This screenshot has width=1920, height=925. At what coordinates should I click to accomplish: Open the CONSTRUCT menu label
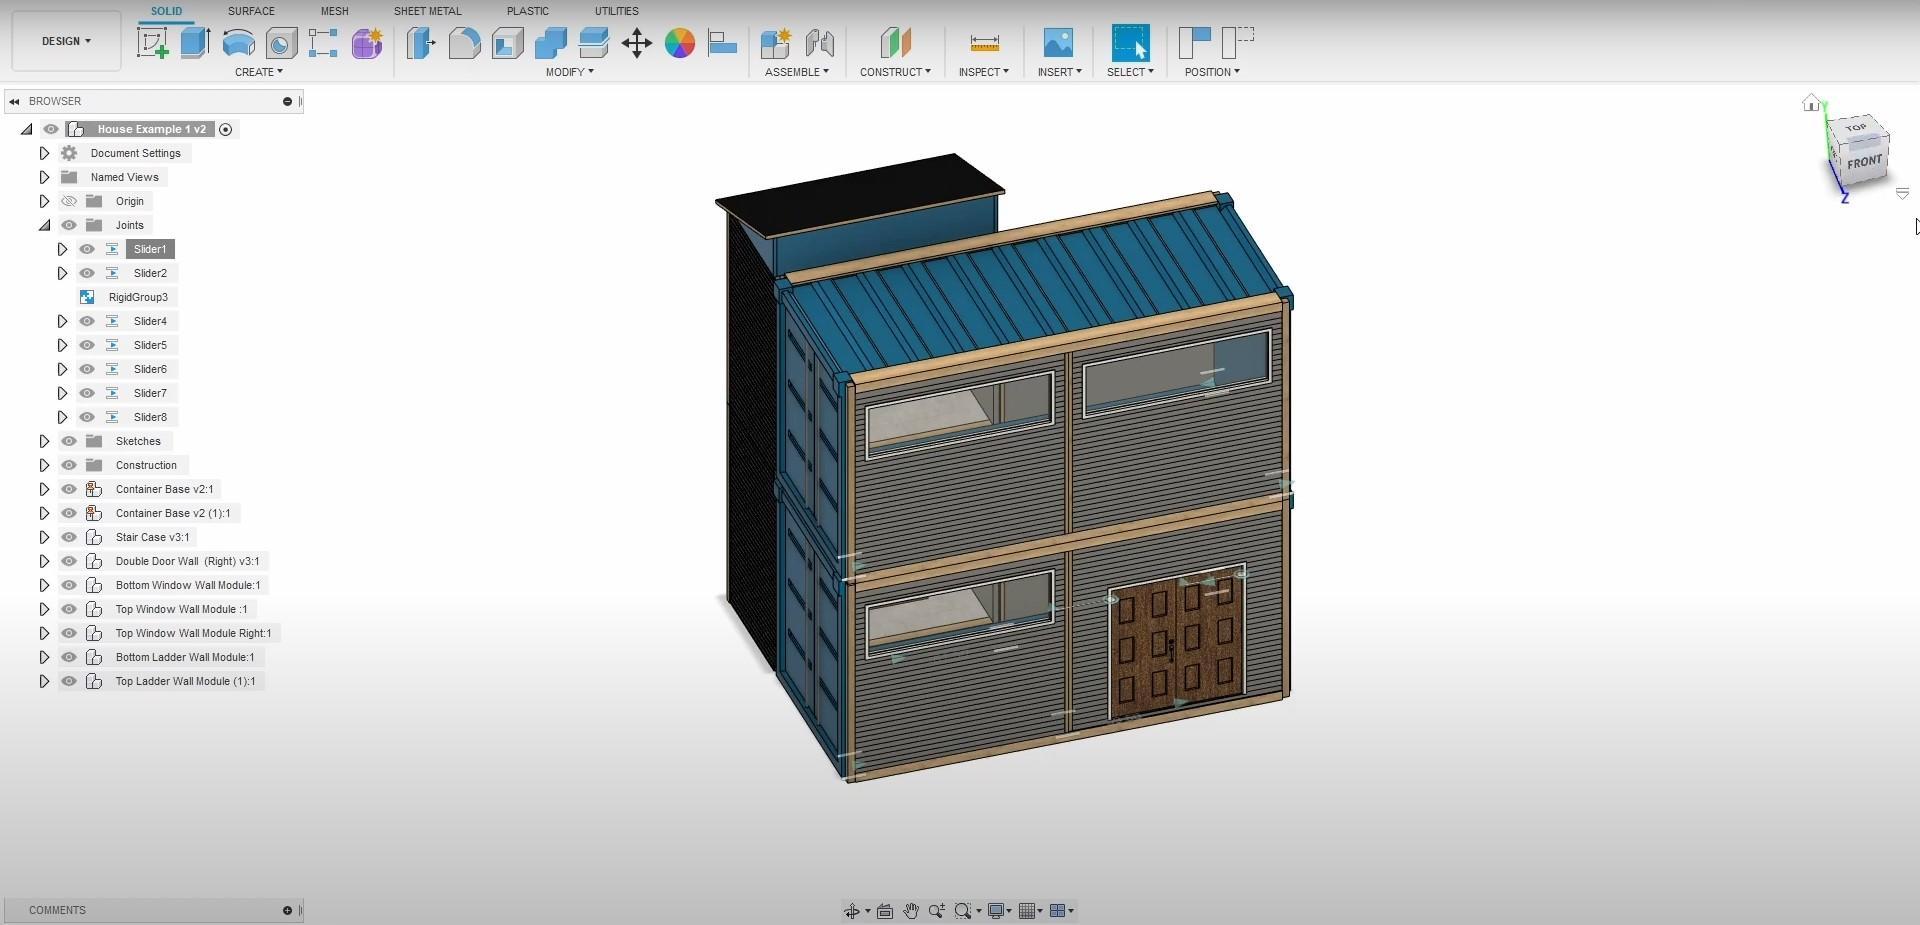pos(895,72)
